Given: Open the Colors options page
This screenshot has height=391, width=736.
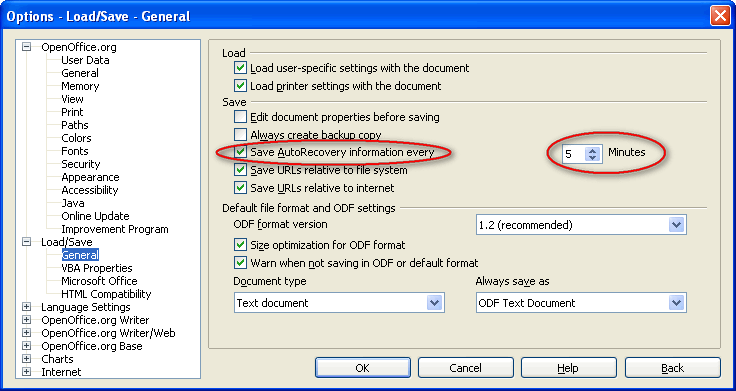Looking at the screenshot, I should (x=76, y=138).
